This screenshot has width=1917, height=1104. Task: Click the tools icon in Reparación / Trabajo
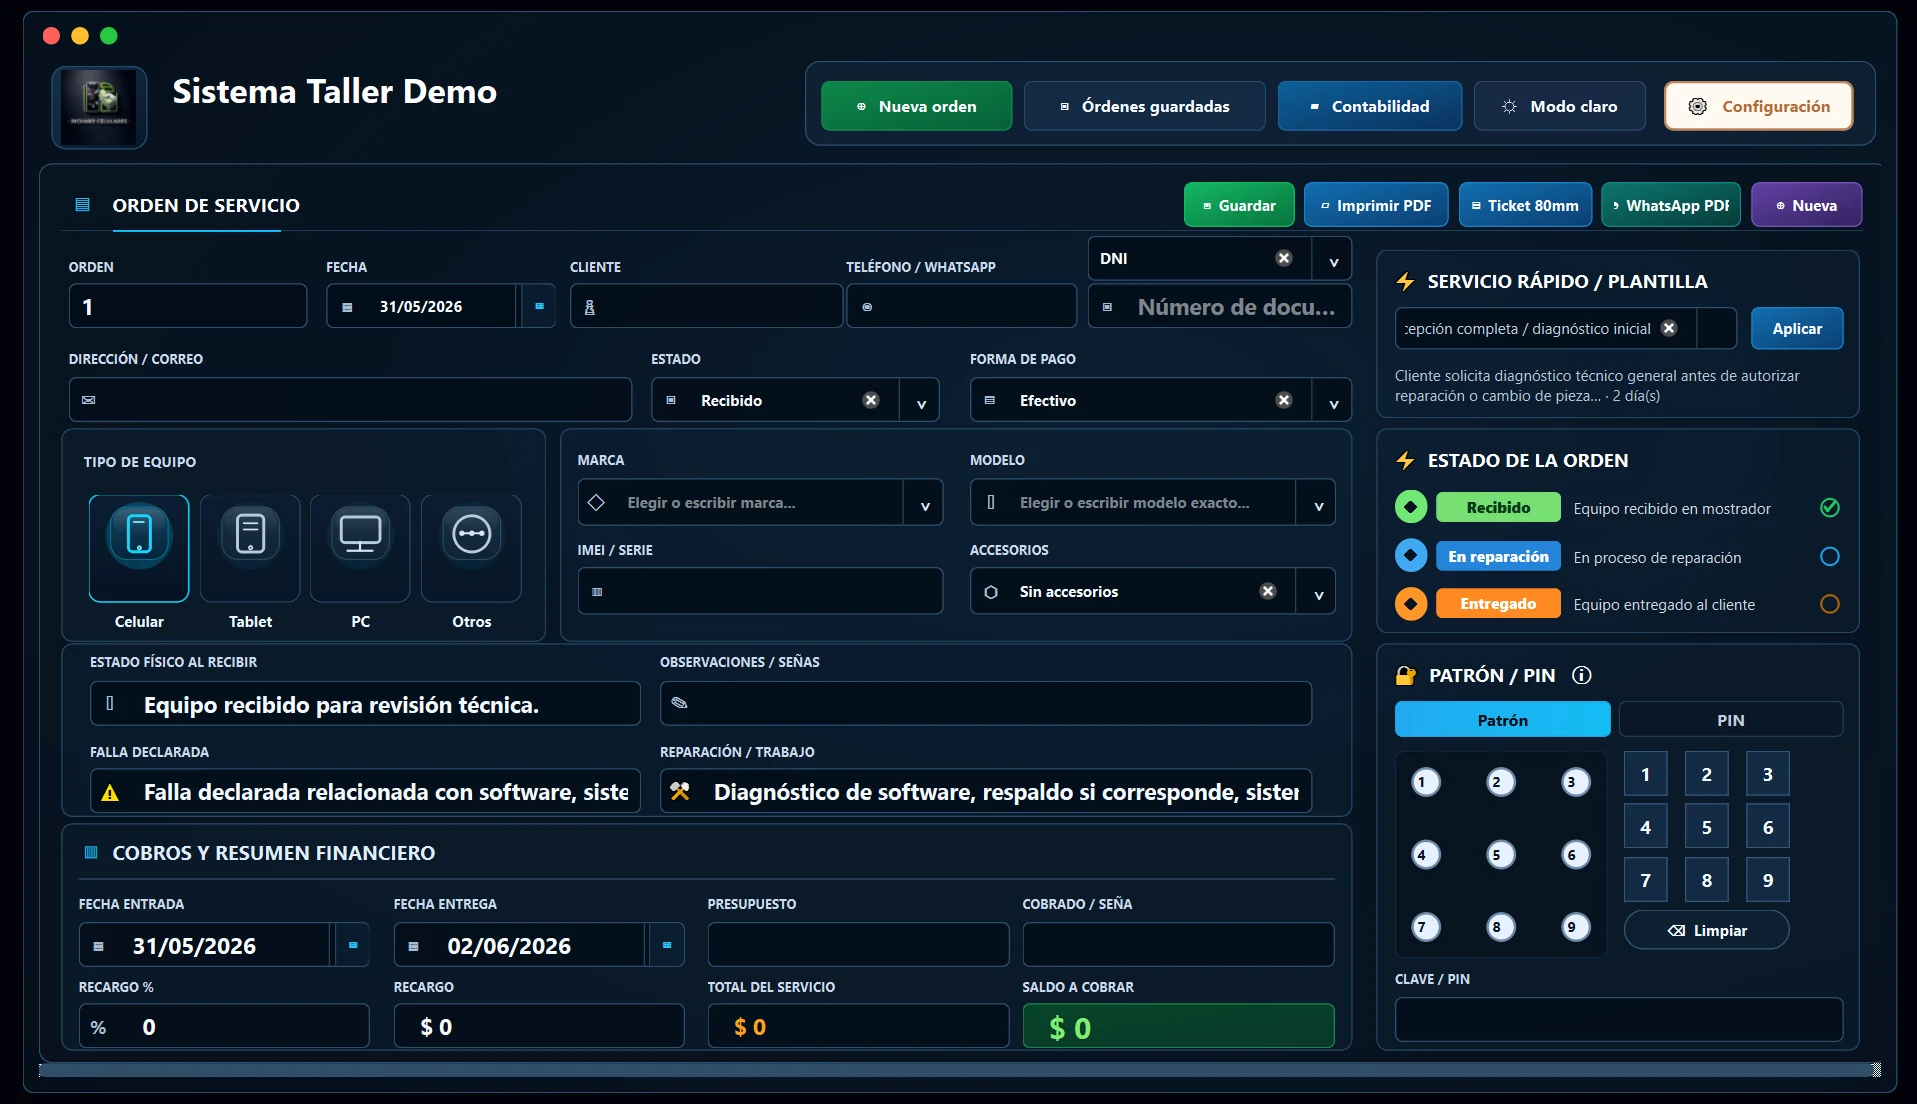[680, 791]
